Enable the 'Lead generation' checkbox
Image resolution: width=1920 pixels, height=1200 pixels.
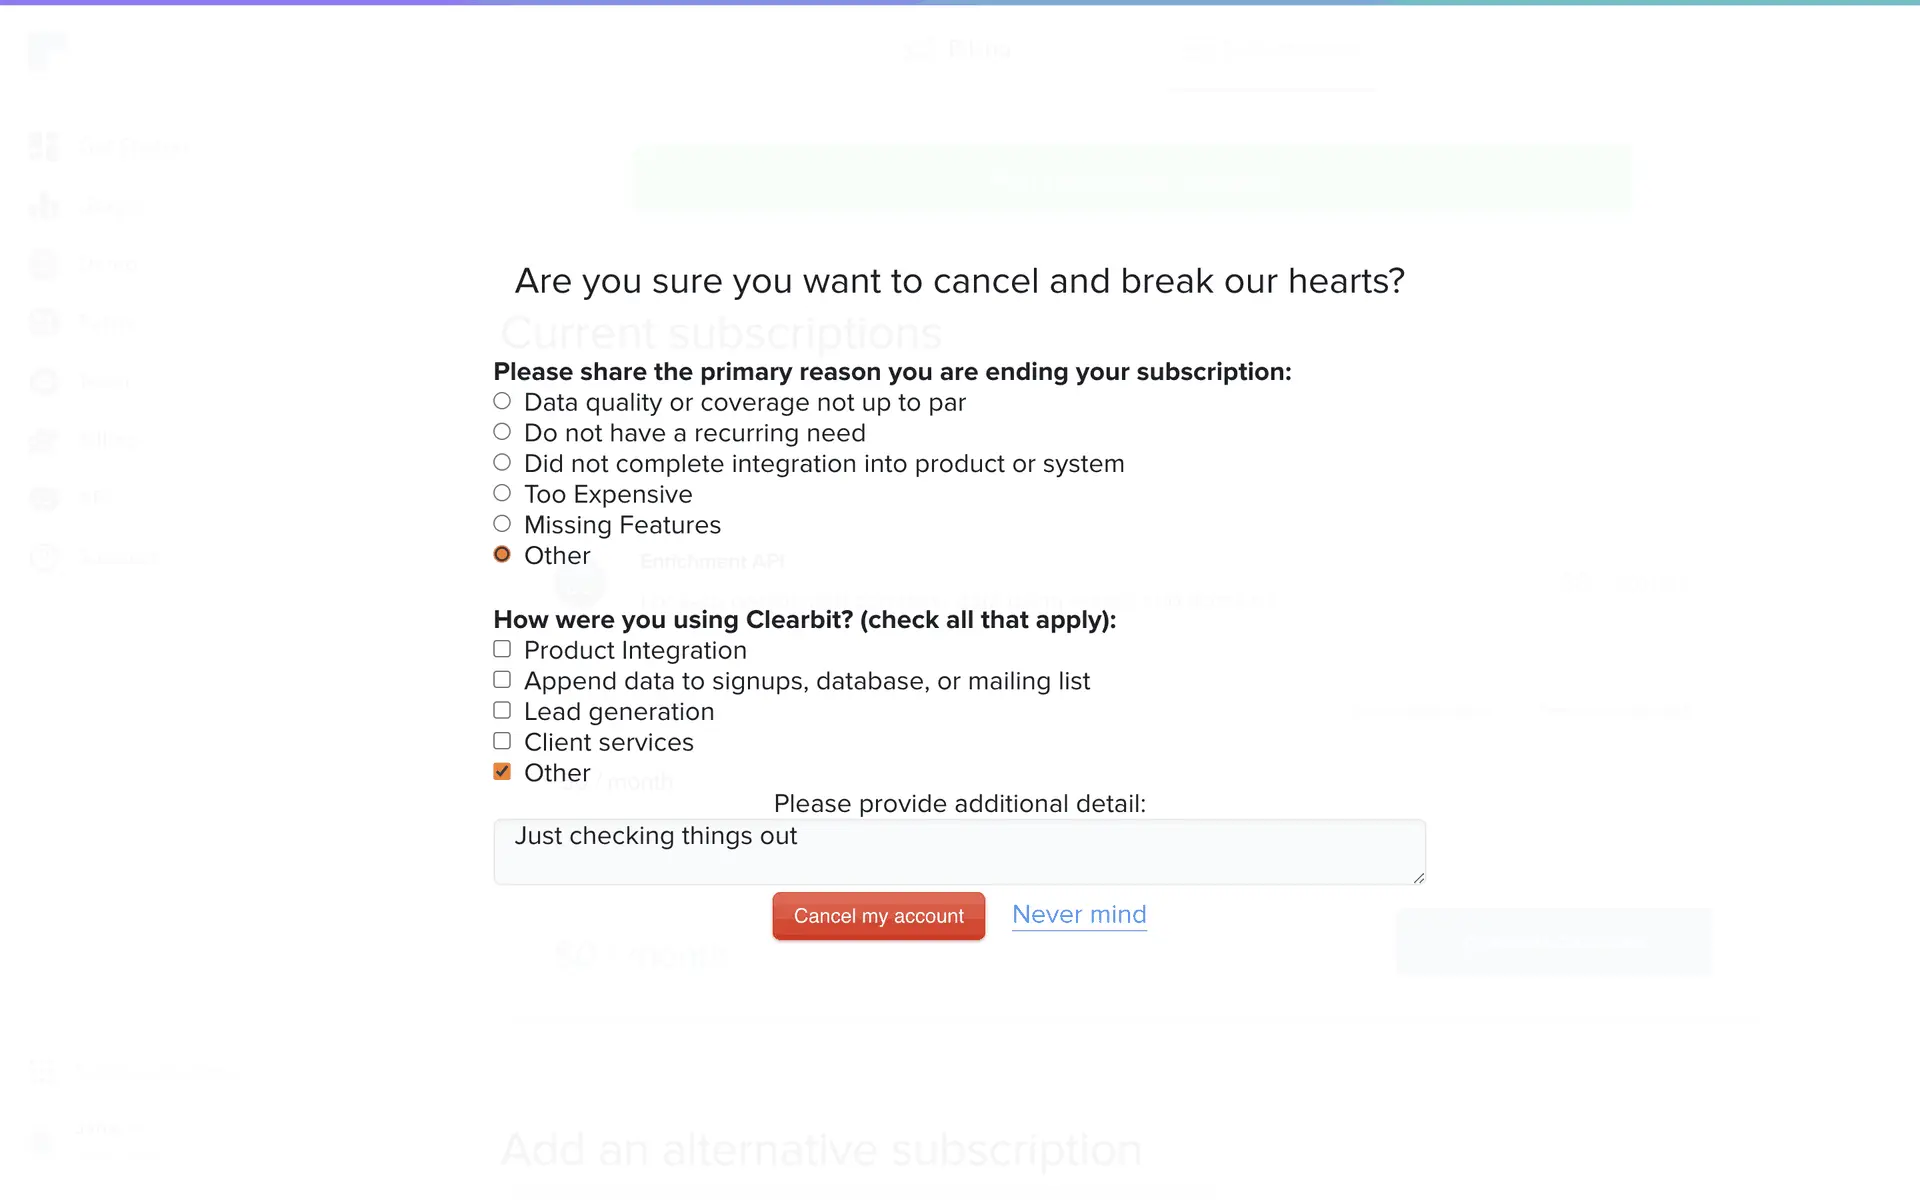(x=502, y=711)
